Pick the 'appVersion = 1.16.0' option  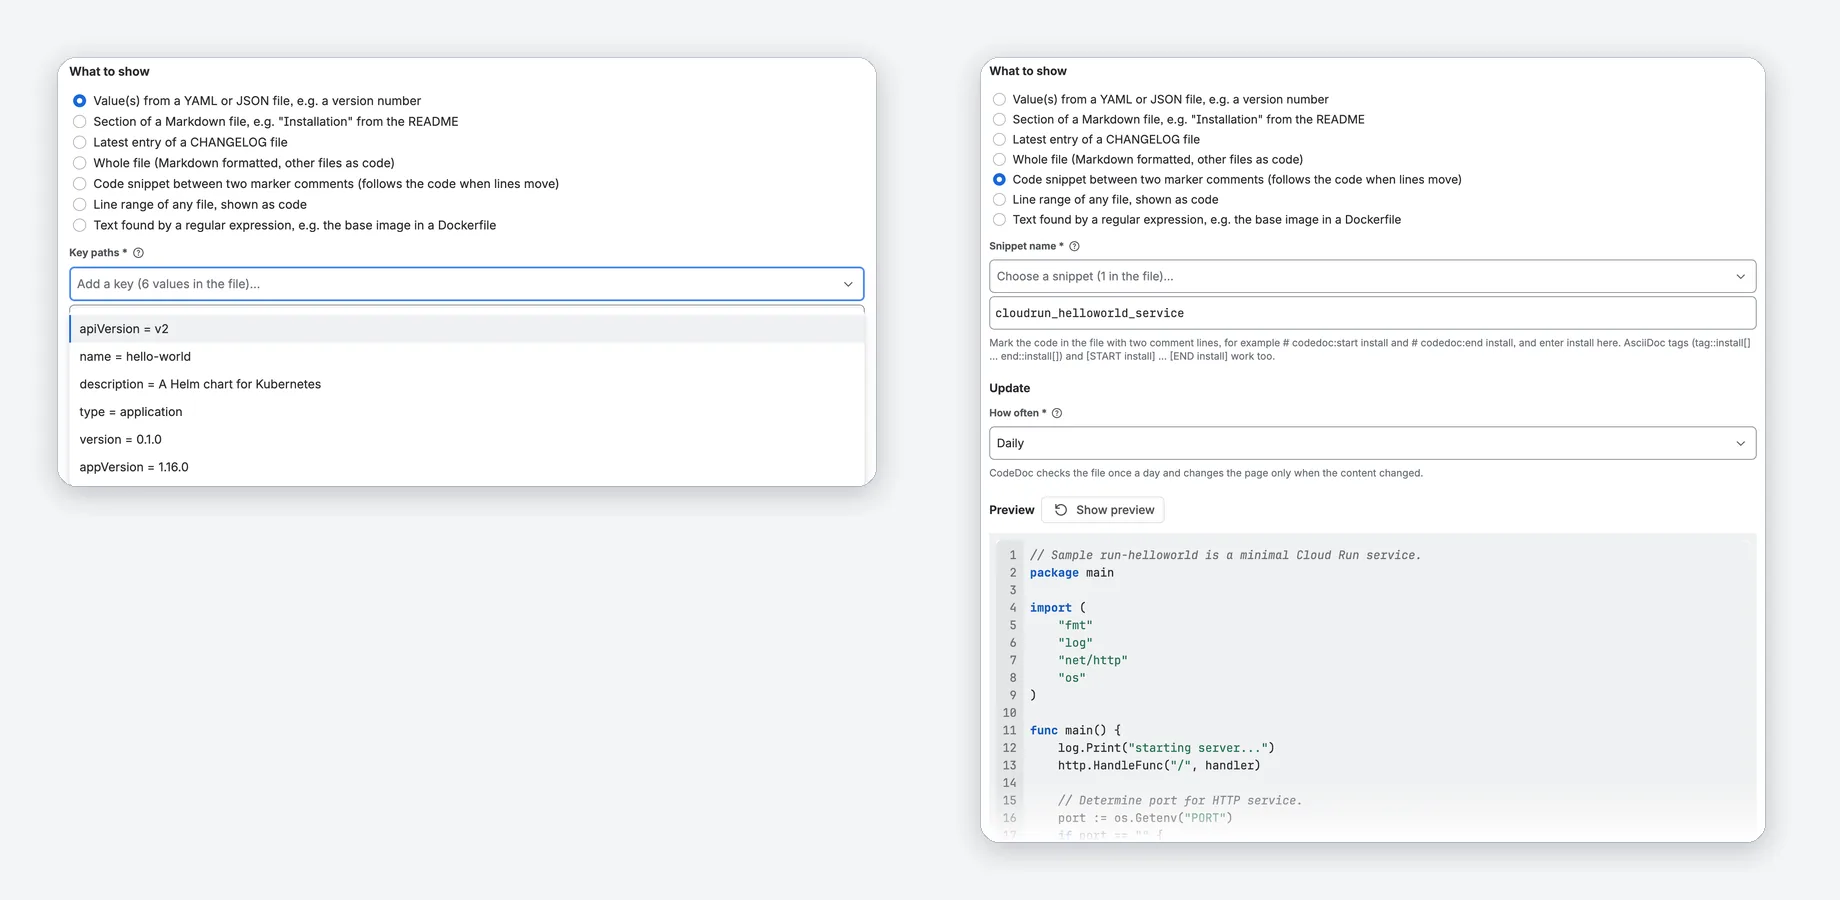466,467
